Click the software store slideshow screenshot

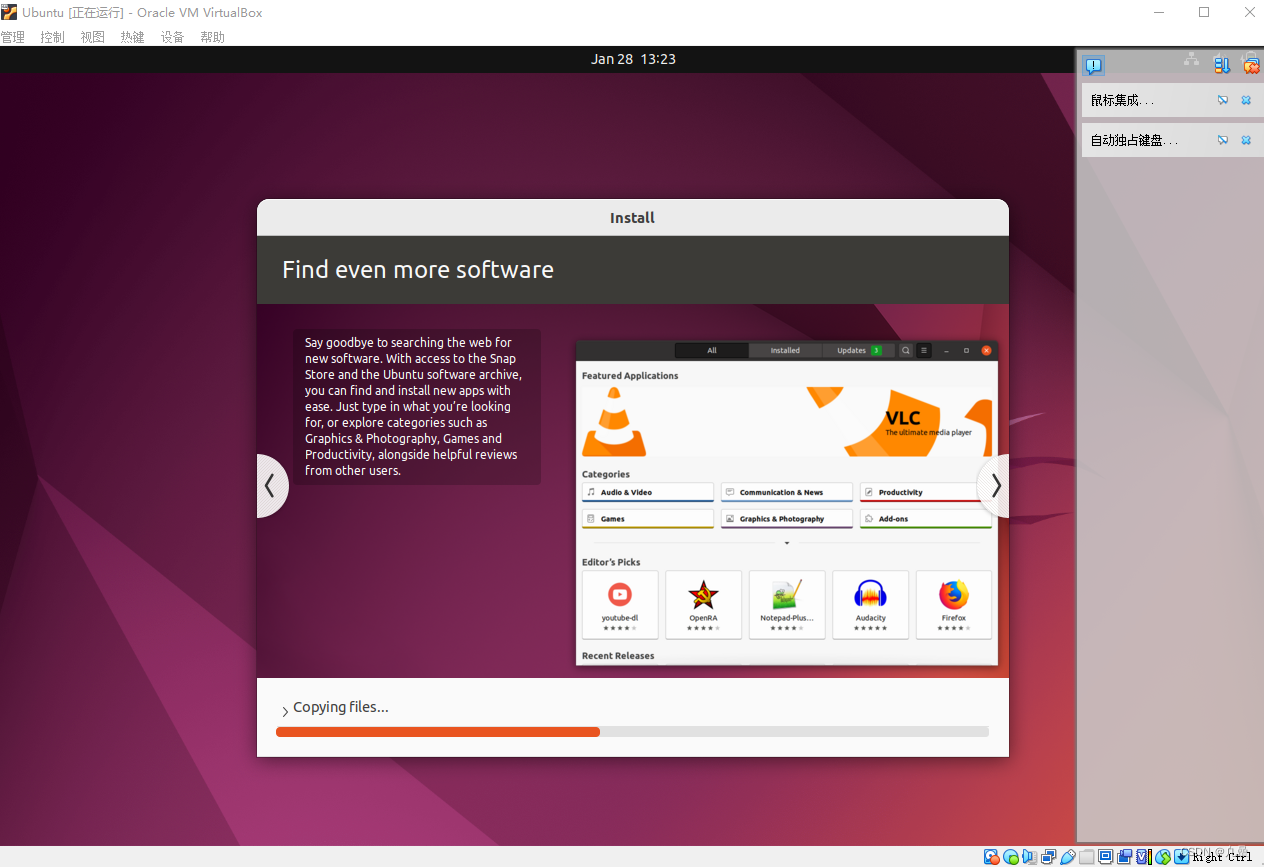787,502
